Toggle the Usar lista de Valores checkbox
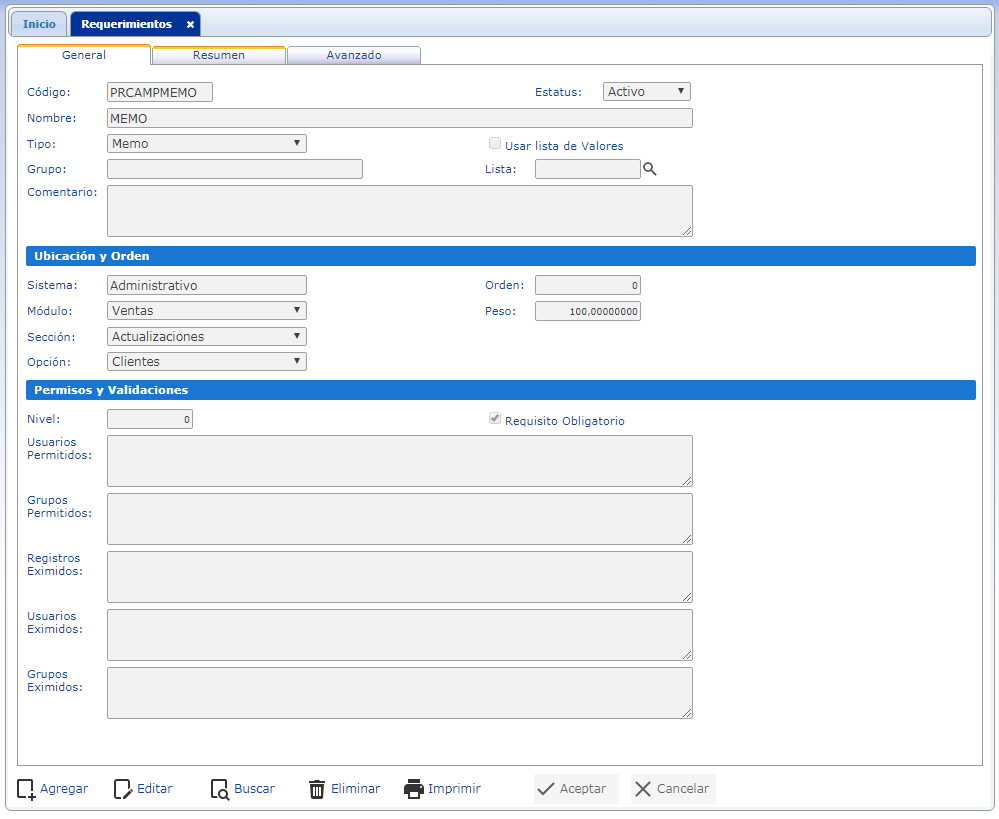The image size is (999, 819). 495,144
